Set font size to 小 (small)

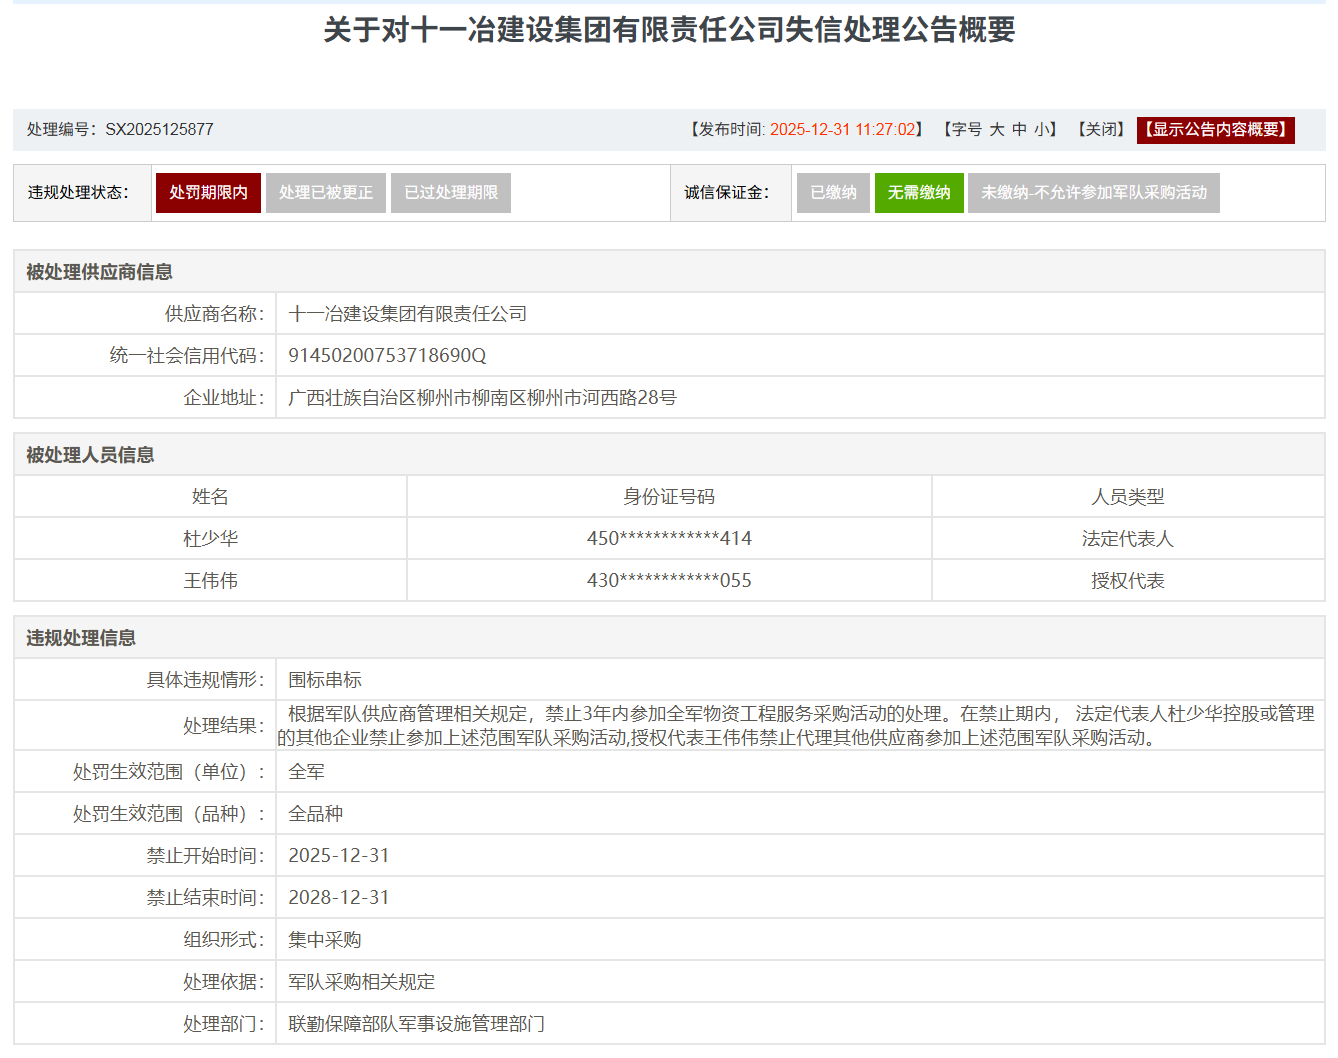click(1041, 130)
